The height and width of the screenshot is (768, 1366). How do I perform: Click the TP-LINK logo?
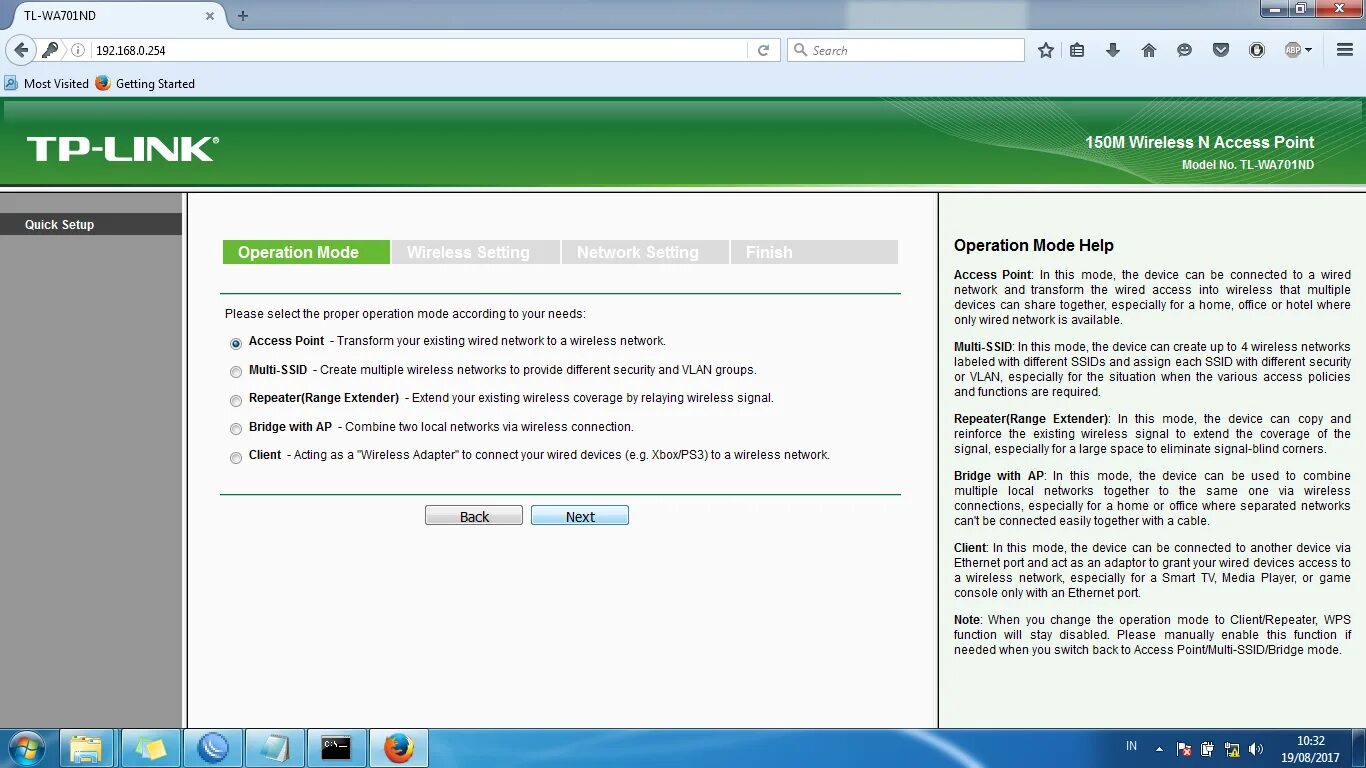[122, 149]
